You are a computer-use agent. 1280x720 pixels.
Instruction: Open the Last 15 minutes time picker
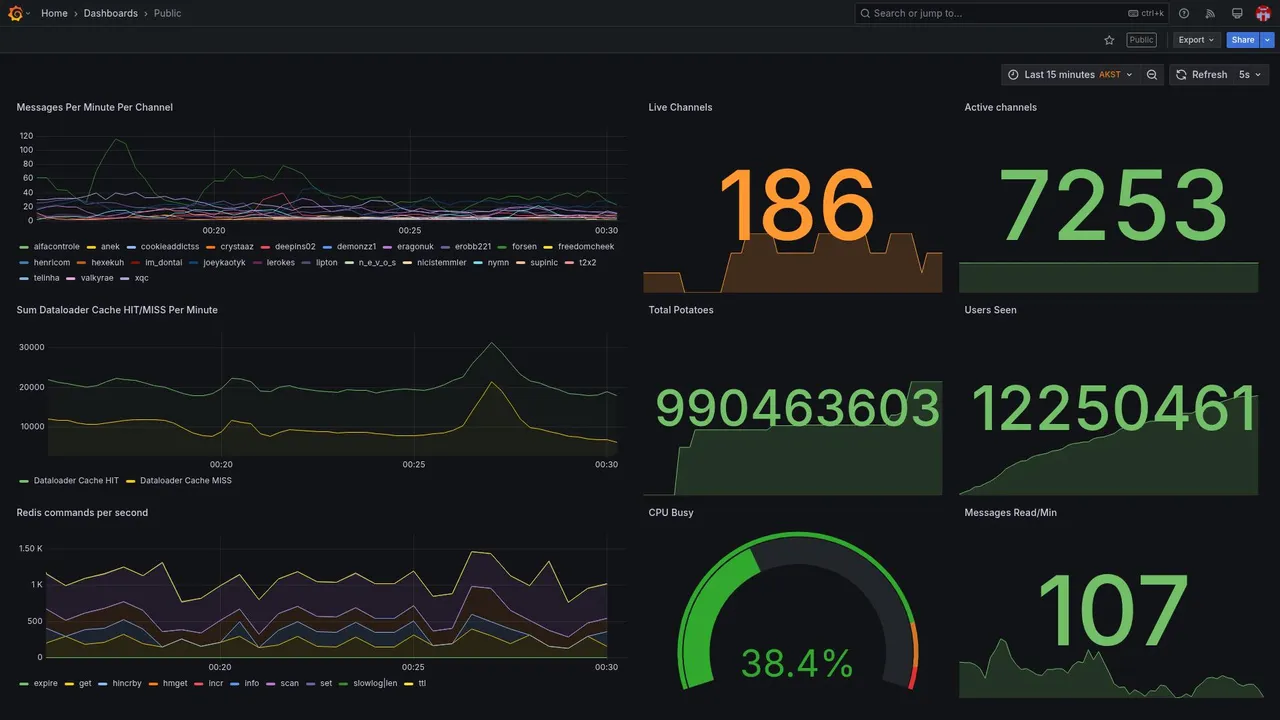pyautogui.click(x=1070, y=75)
